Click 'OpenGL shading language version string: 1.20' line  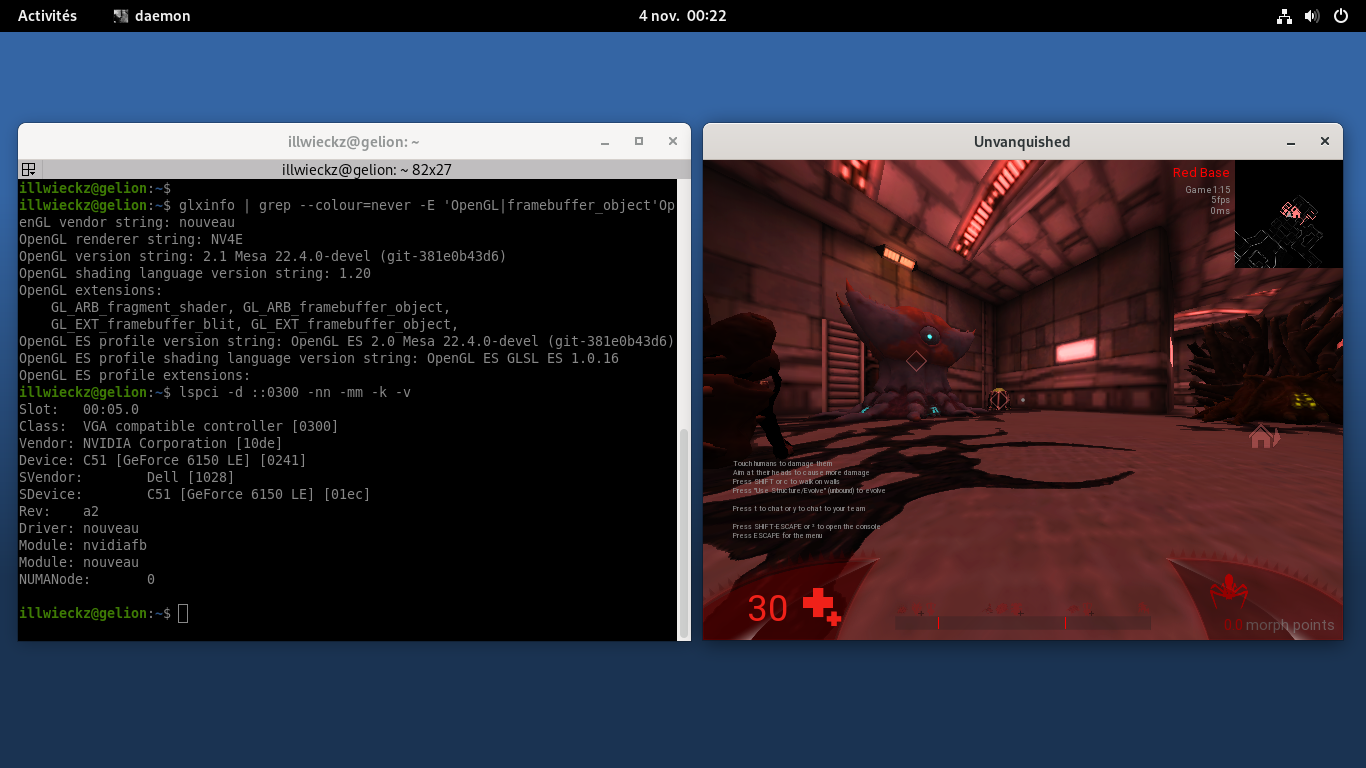tap(195, 273)
